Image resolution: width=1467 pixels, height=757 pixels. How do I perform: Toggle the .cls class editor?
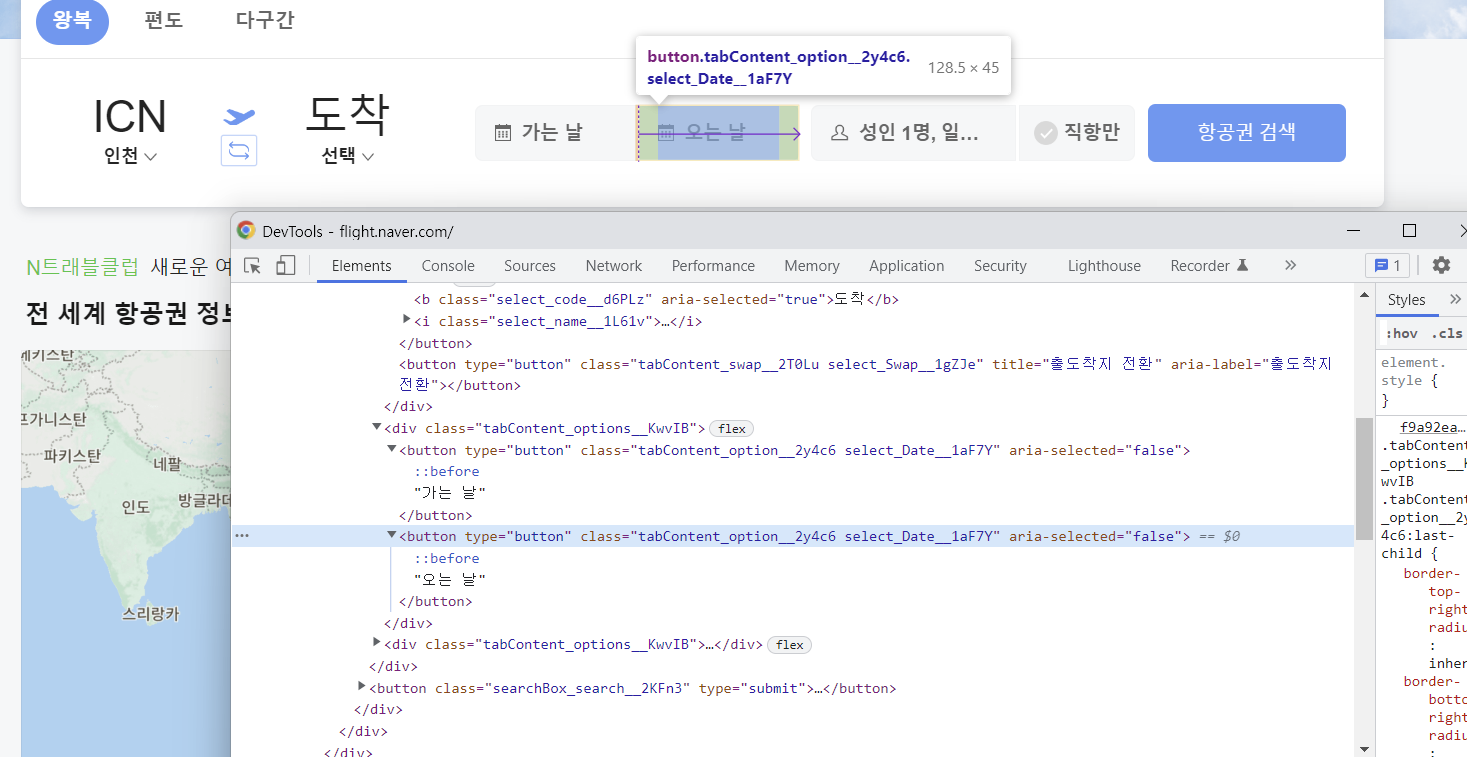(x=1446, y=334)
